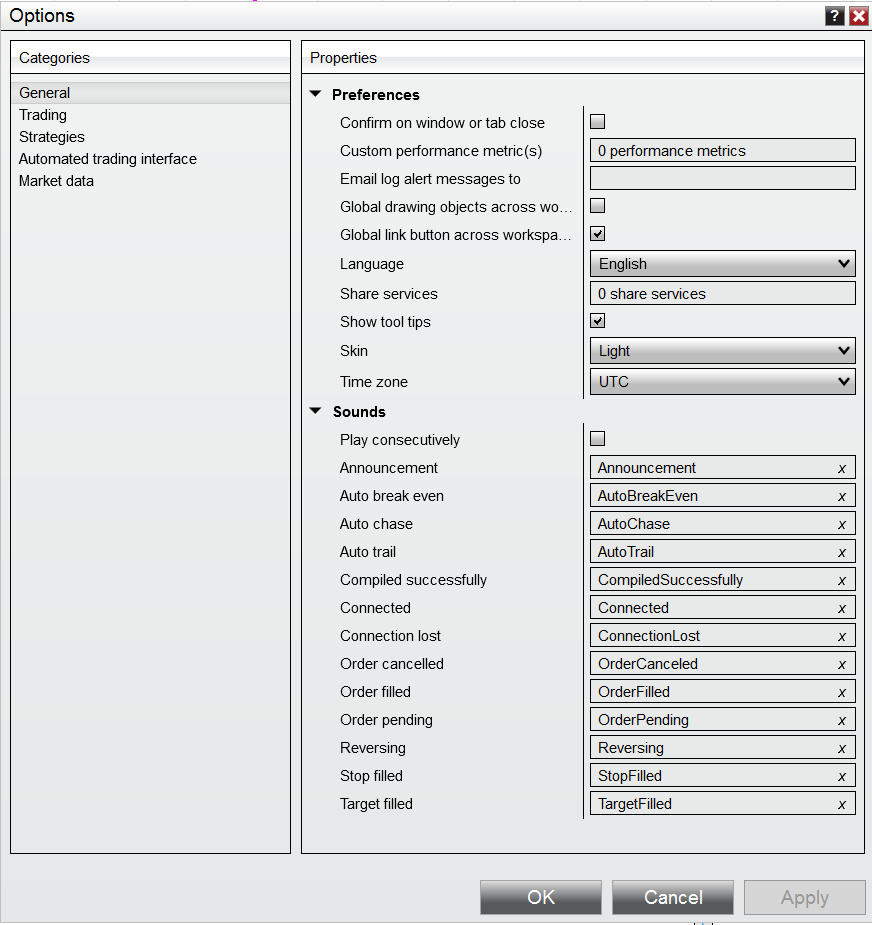Enable Confirm on window or tab close
Screen dimensions: 872x925
click(598, 122)
